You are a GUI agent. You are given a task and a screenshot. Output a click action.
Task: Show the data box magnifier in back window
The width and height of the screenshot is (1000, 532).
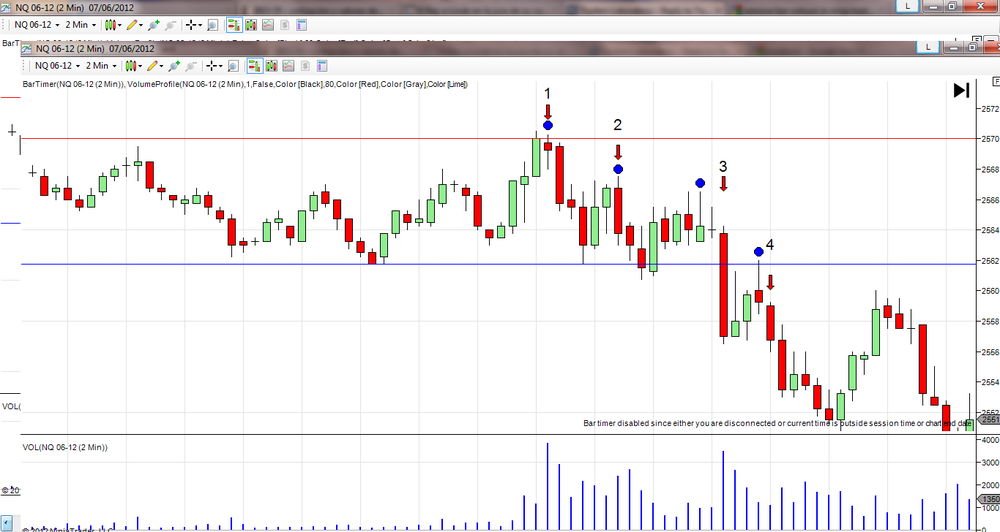tap(212, 24)
